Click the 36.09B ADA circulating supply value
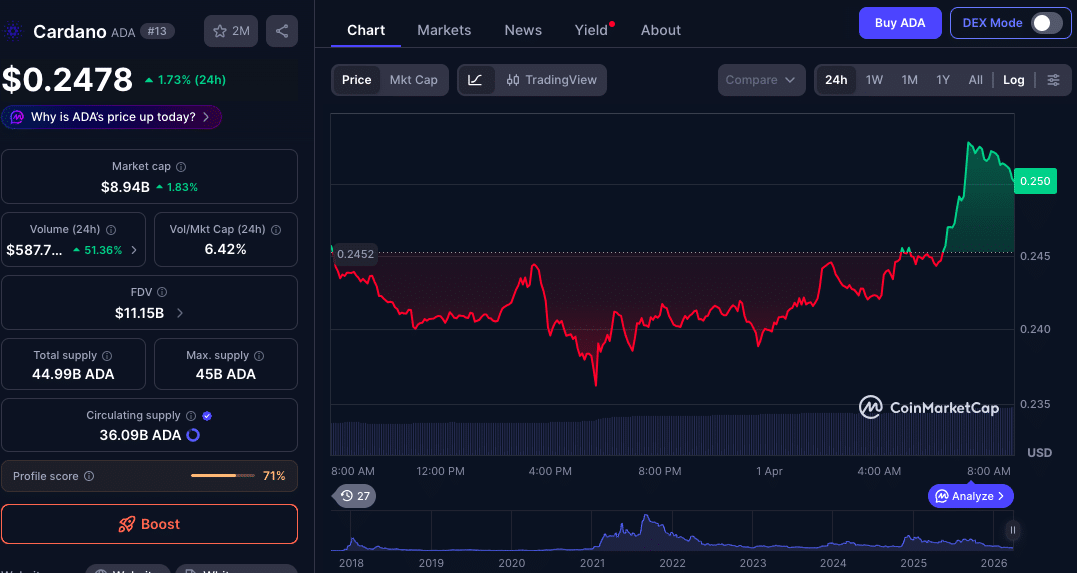1077x573 pixels. click(140, 435)
